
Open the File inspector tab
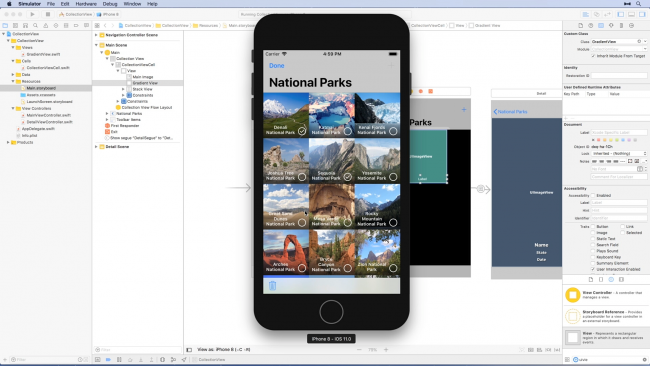pyautogui.click(x=581, y=26)
